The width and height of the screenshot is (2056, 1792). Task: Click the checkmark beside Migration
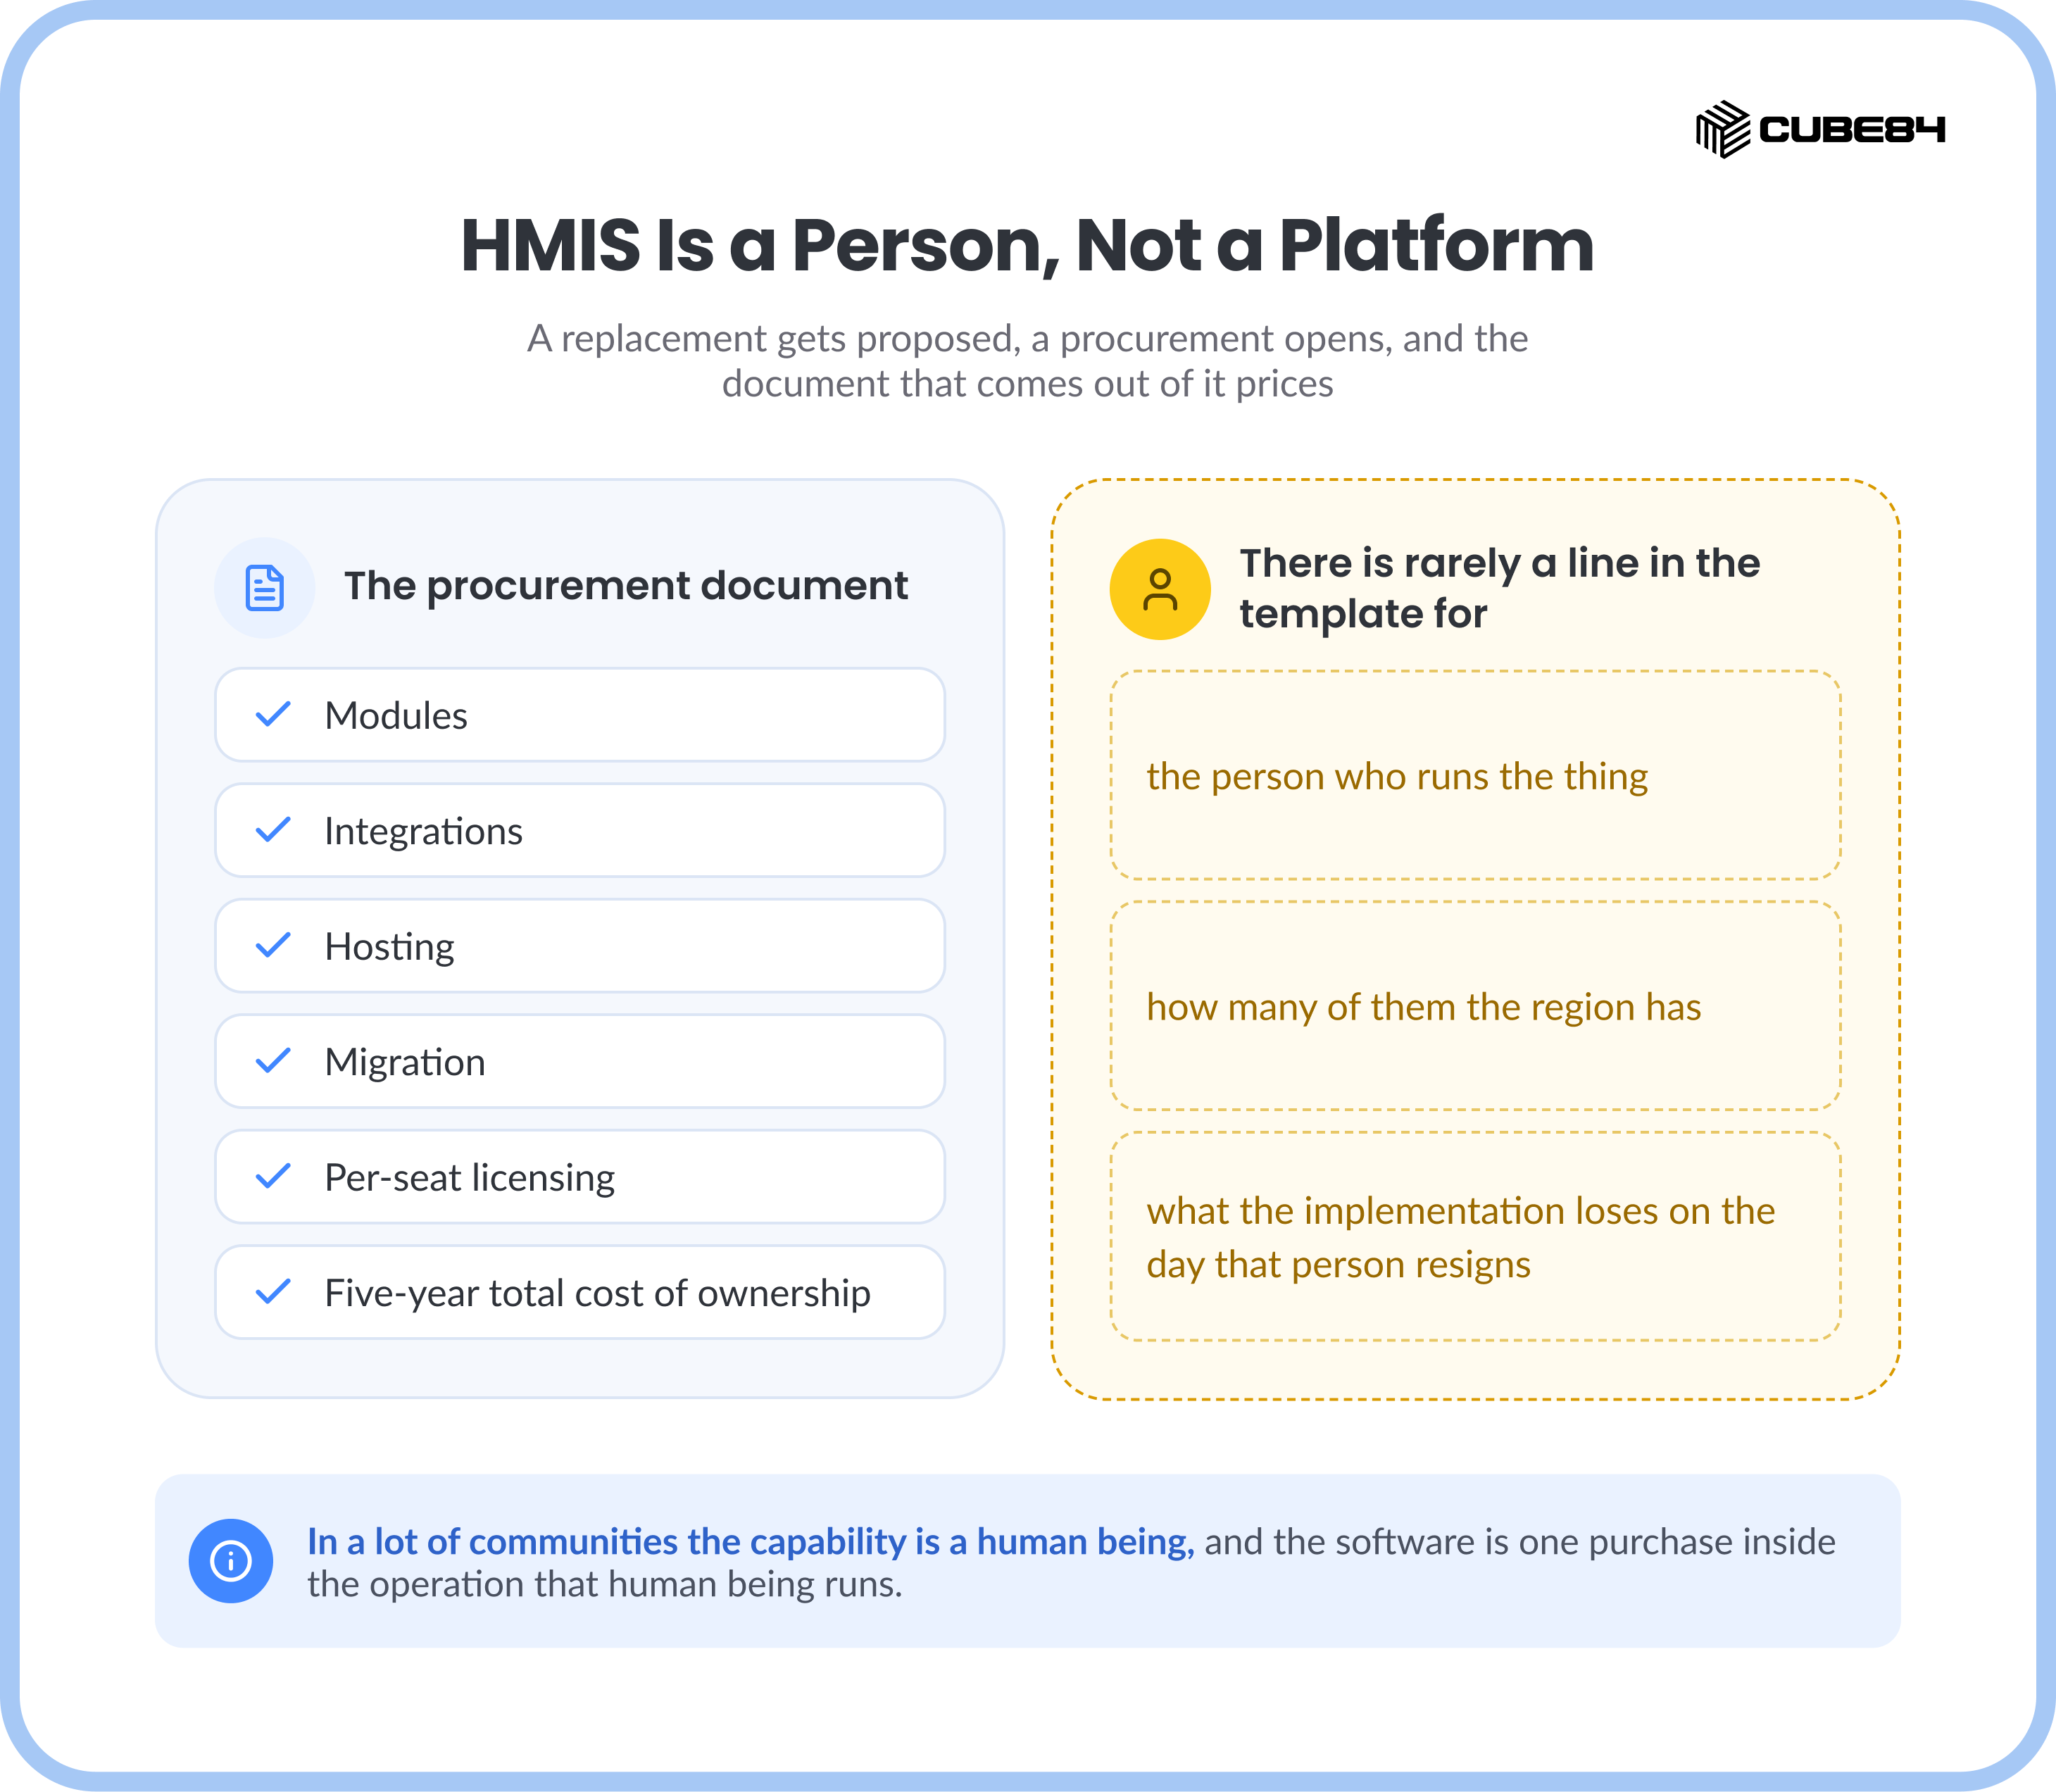point(273,1061)
